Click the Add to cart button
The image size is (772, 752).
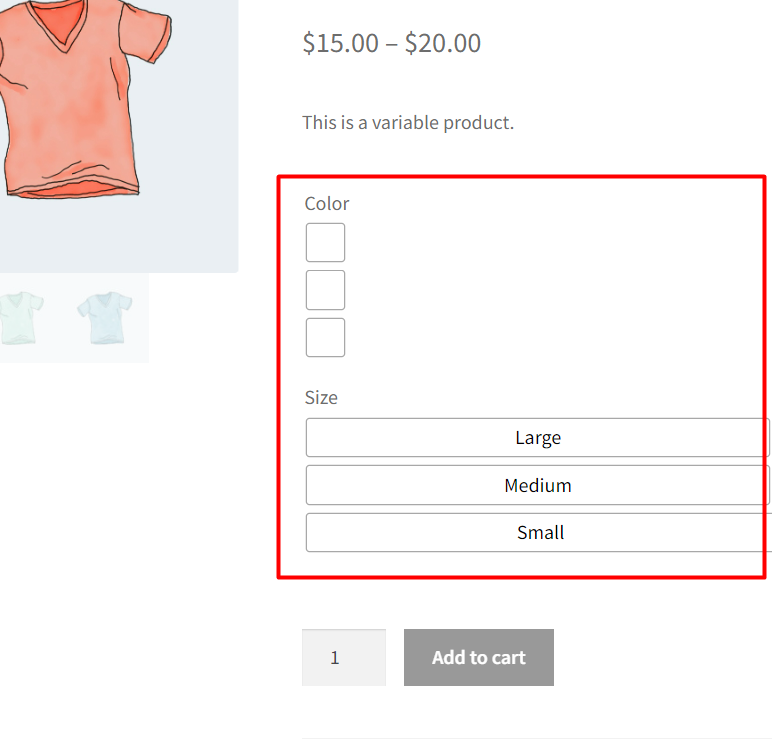(x=478, y=658)
